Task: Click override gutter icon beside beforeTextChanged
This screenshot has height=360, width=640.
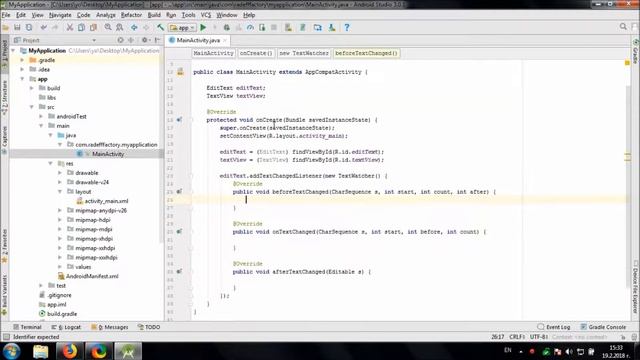Action: pos(179,191)
